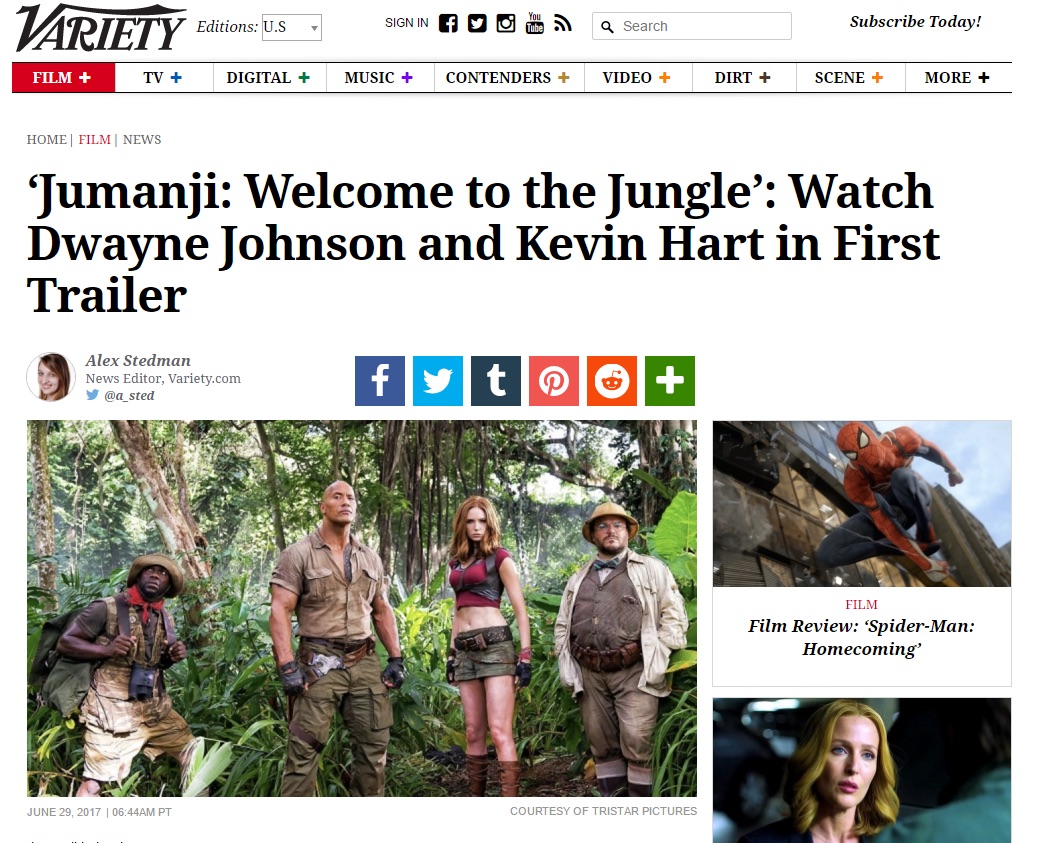The width and height of the screenshot is (1054, 843).
Task: Open more sharing options green plus button
Action: [670, 381]
